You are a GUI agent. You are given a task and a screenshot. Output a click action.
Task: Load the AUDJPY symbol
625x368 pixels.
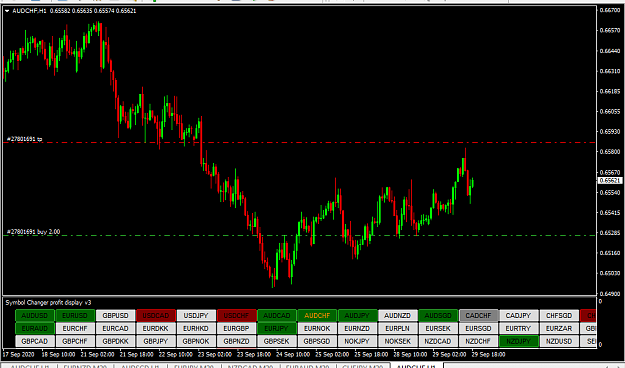pyautogui.click(x=358, y=315)
